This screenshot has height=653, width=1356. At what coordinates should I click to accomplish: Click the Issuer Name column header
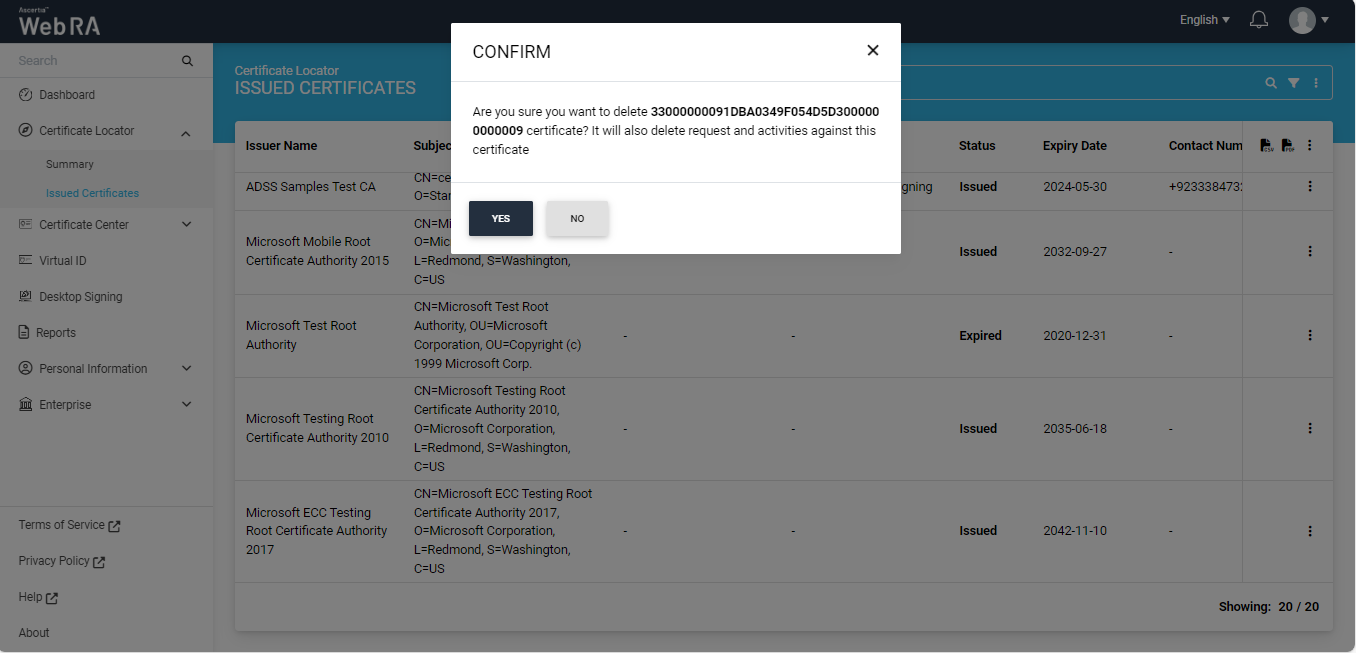pos(281,146)
